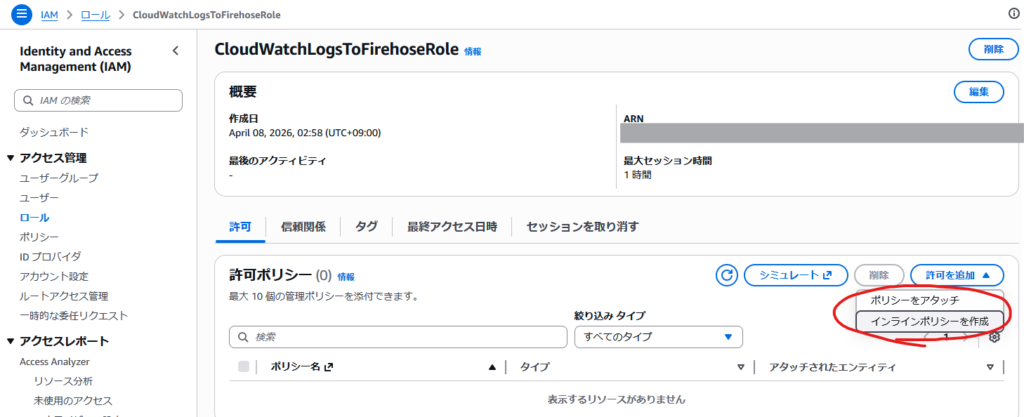1024x417 pixels.
Task: Click the 編集 button in the summary panel
Action: coord(979,92)
